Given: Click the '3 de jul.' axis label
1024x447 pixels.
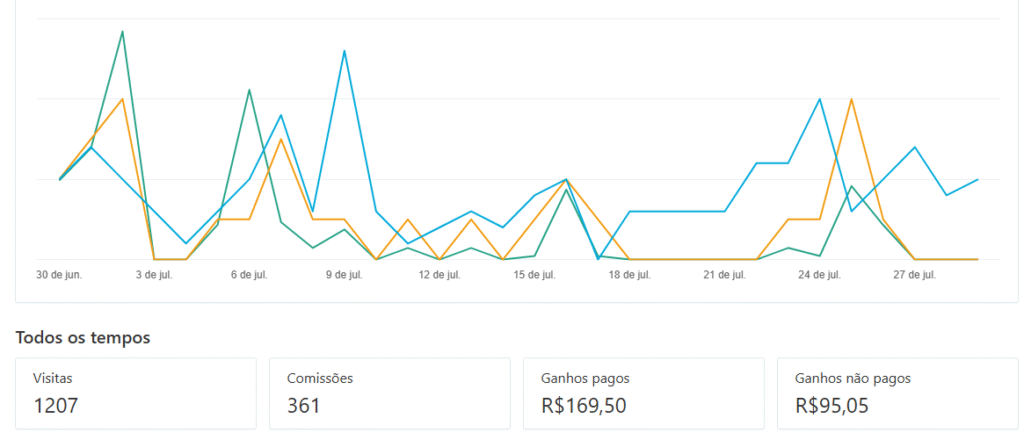Looking at the screenshot, I should (x=154, y=274).
